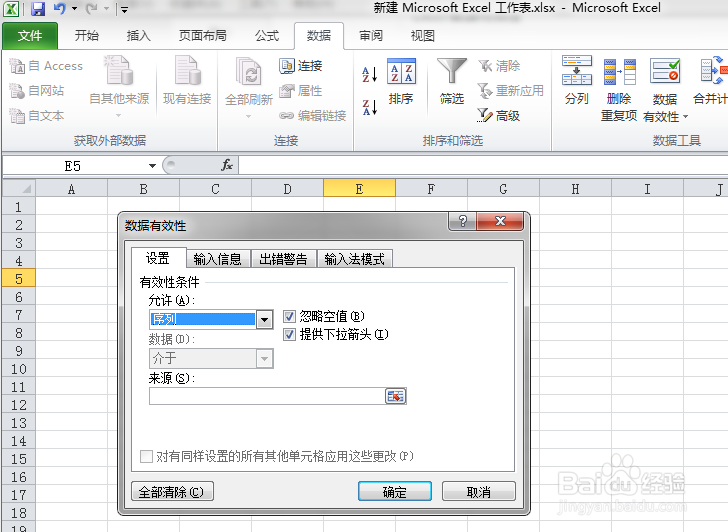Click 现有连接 existing connections icon

[187, 81]
